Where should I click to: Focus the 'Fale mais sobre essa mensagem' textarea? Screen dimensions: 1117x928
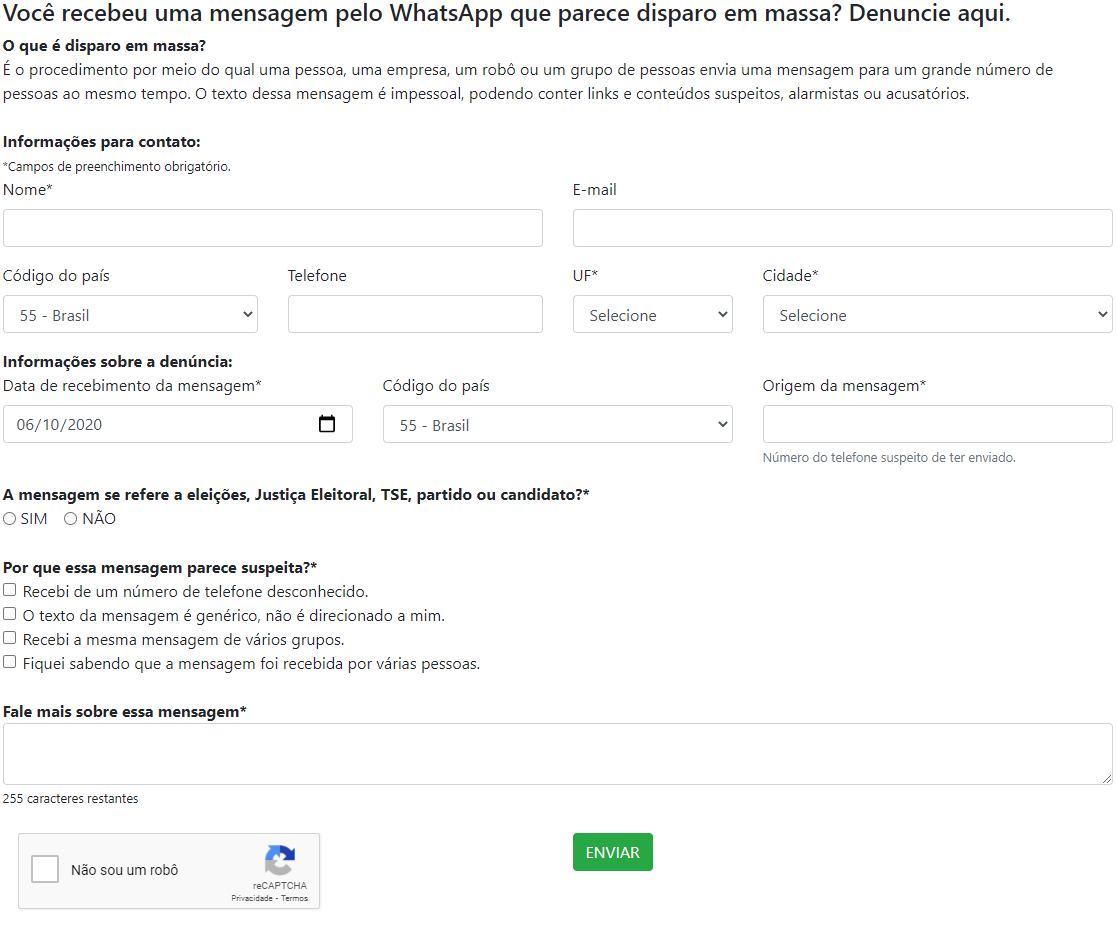point(558,754)
